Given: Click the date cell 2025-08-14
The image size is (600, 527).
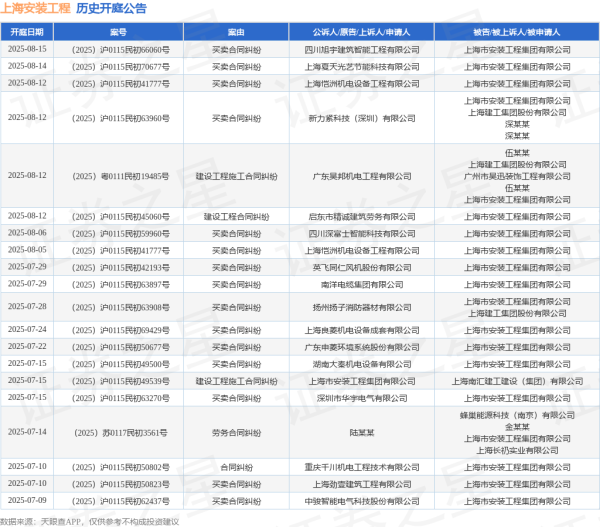Looking at the screenshot, I should click(x=27, y=66).
